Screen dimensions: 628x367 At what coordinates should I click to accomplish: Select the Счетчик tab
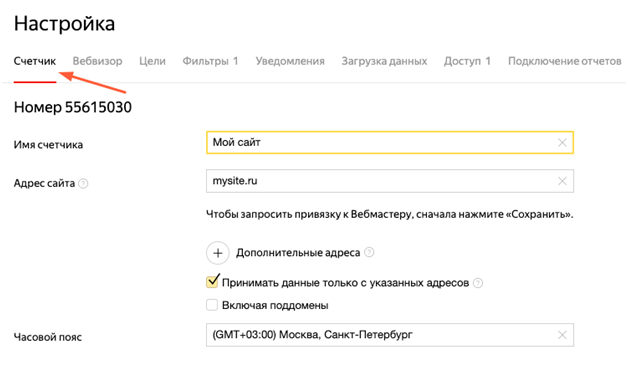tap(35, 61)
